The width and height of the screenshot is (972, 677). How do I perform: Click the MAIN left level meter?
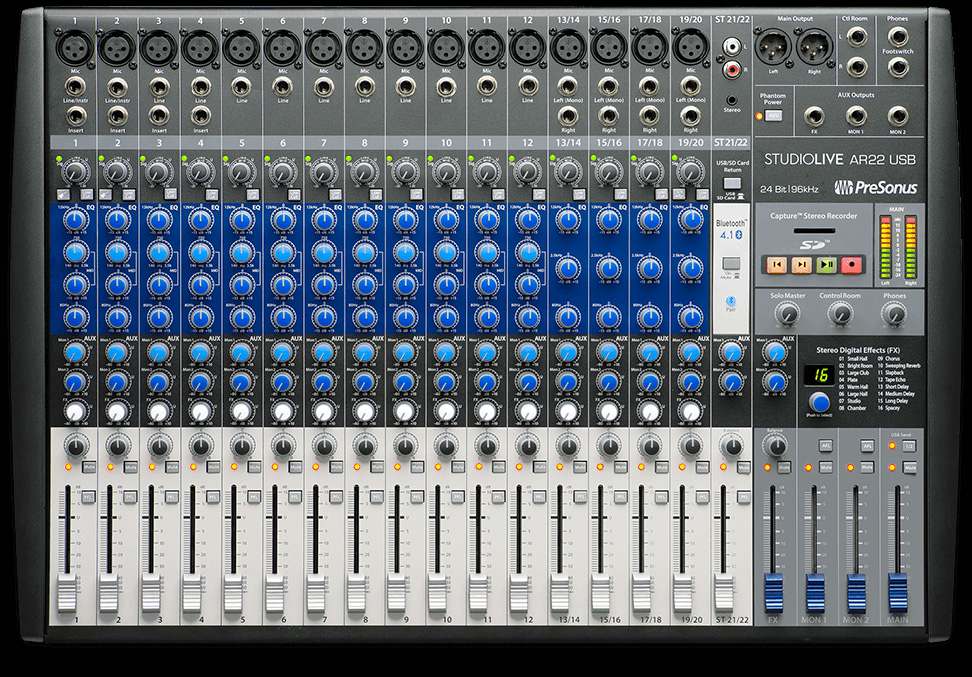[x=885, y=247]
